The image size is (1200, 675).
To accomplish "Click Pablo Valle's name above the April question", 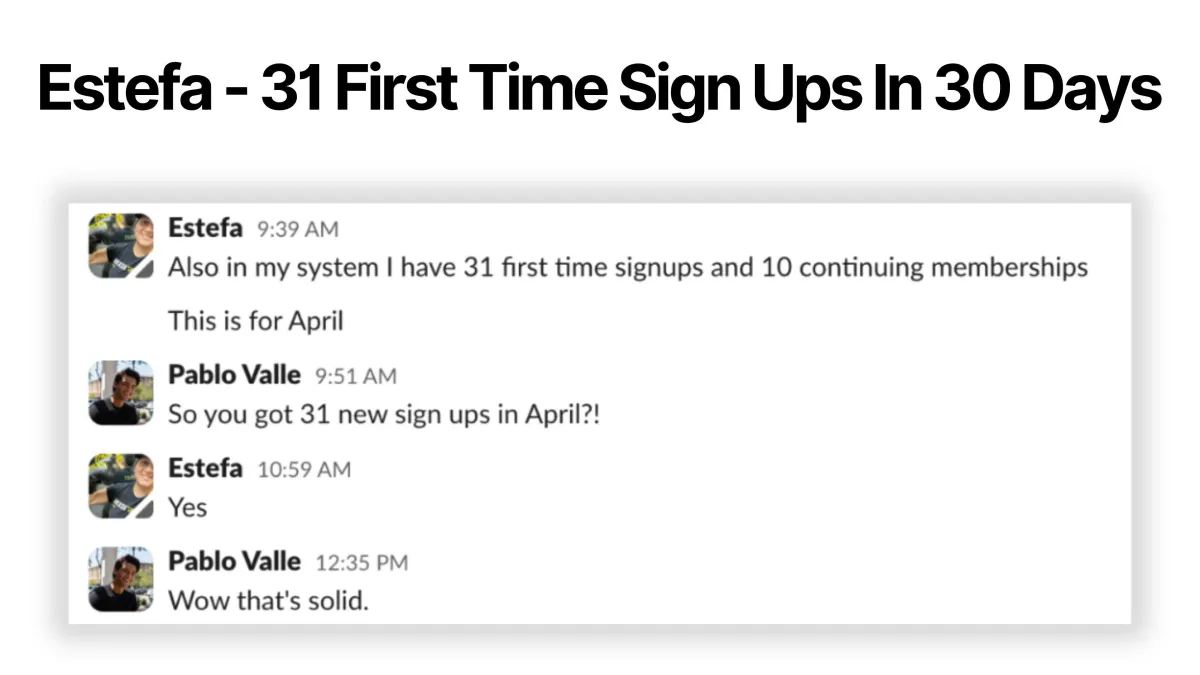I will 234,375.
